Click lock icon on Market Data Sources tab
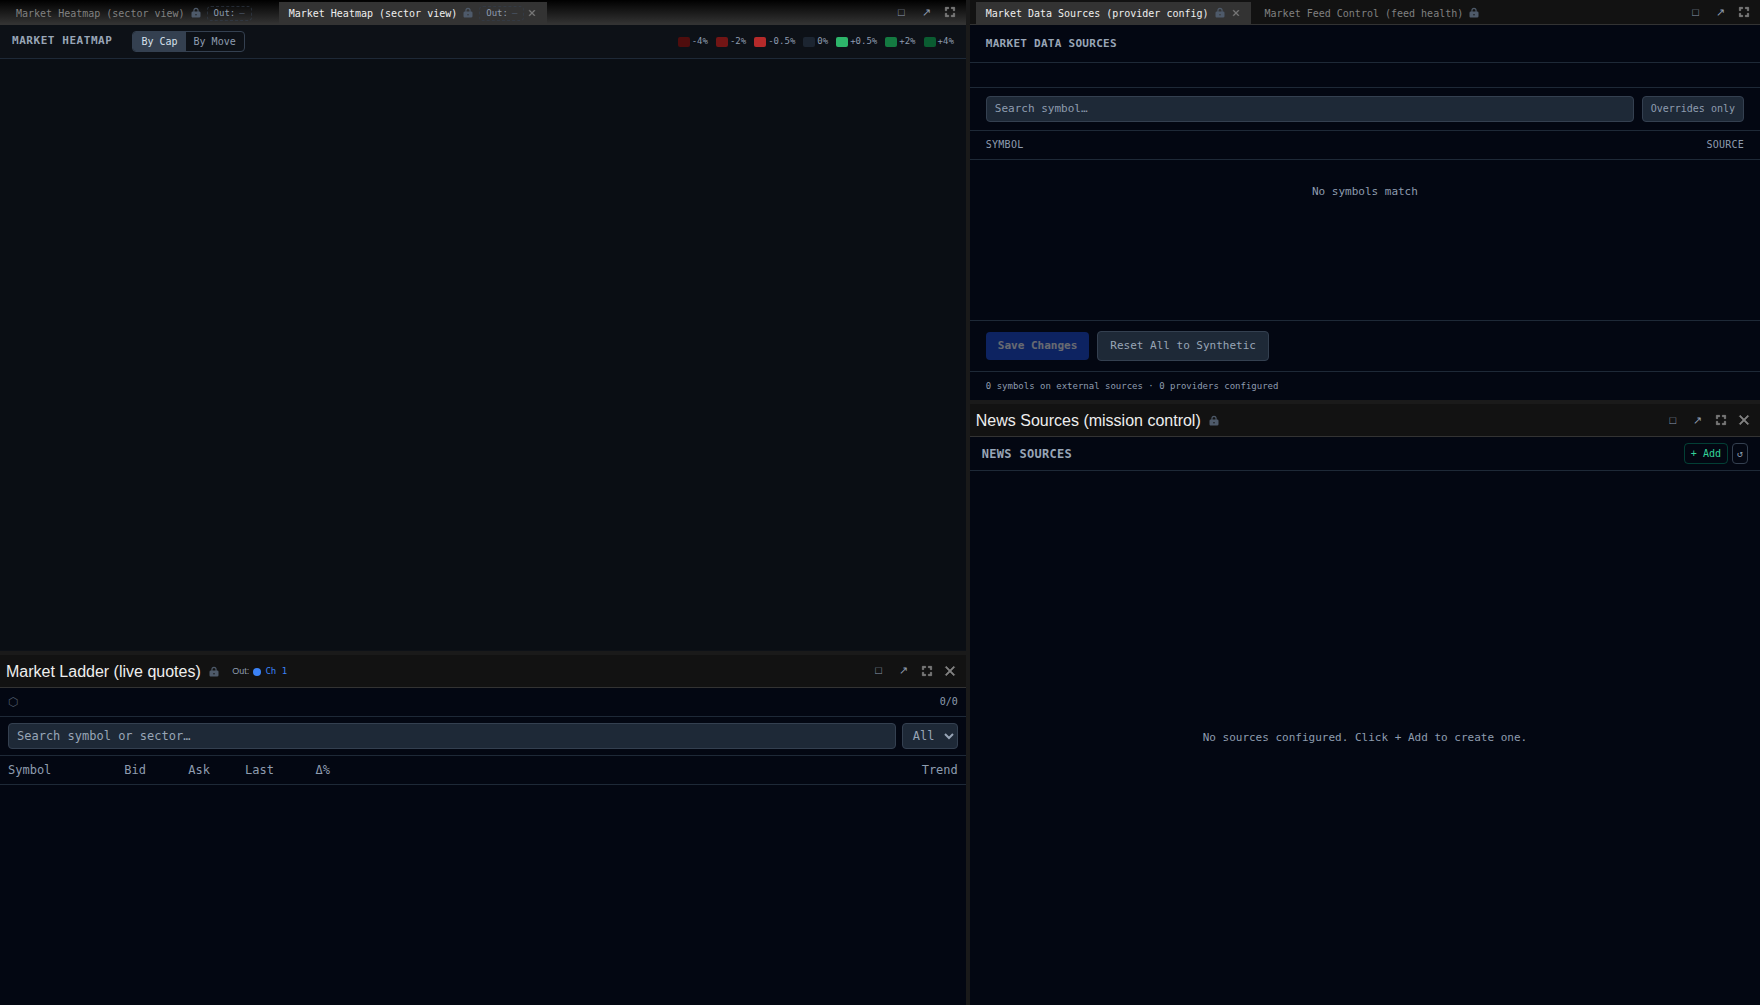Viewport: 1760px width, 1005px height. [1220, 13]
